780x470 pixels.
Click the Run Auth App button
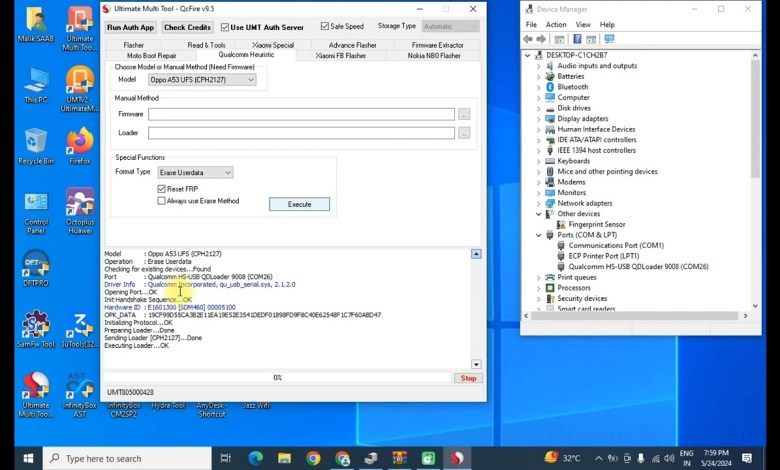coord(130,27)
